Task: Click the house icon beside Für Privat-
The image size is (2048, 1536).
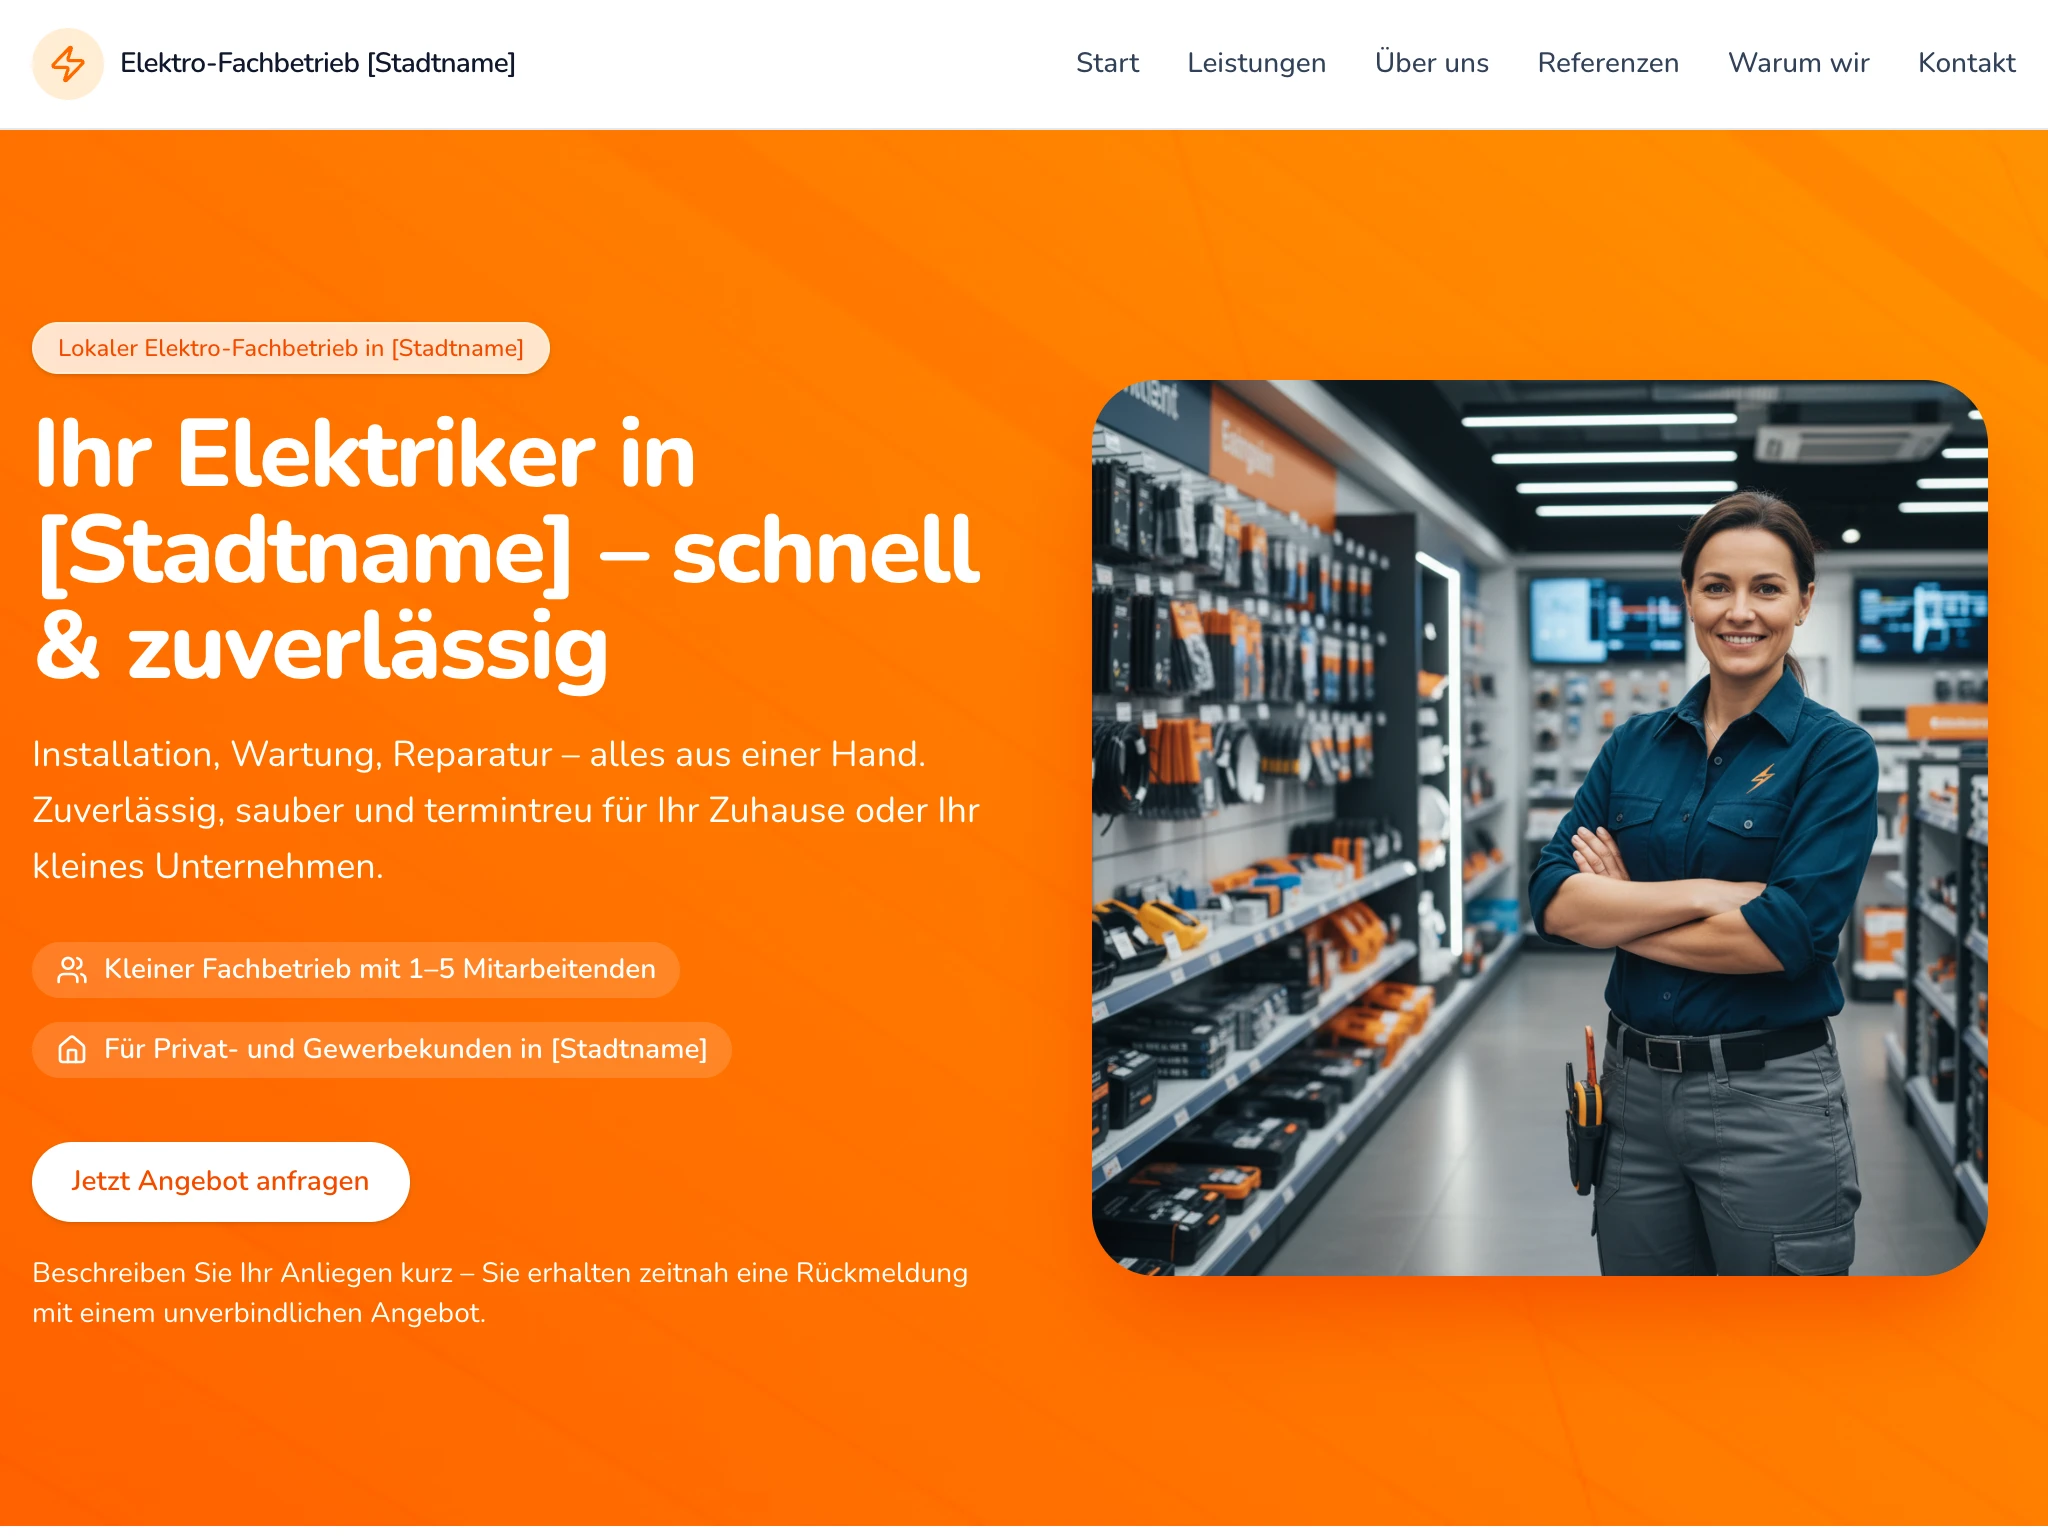Action: (x=72, y=1050)
